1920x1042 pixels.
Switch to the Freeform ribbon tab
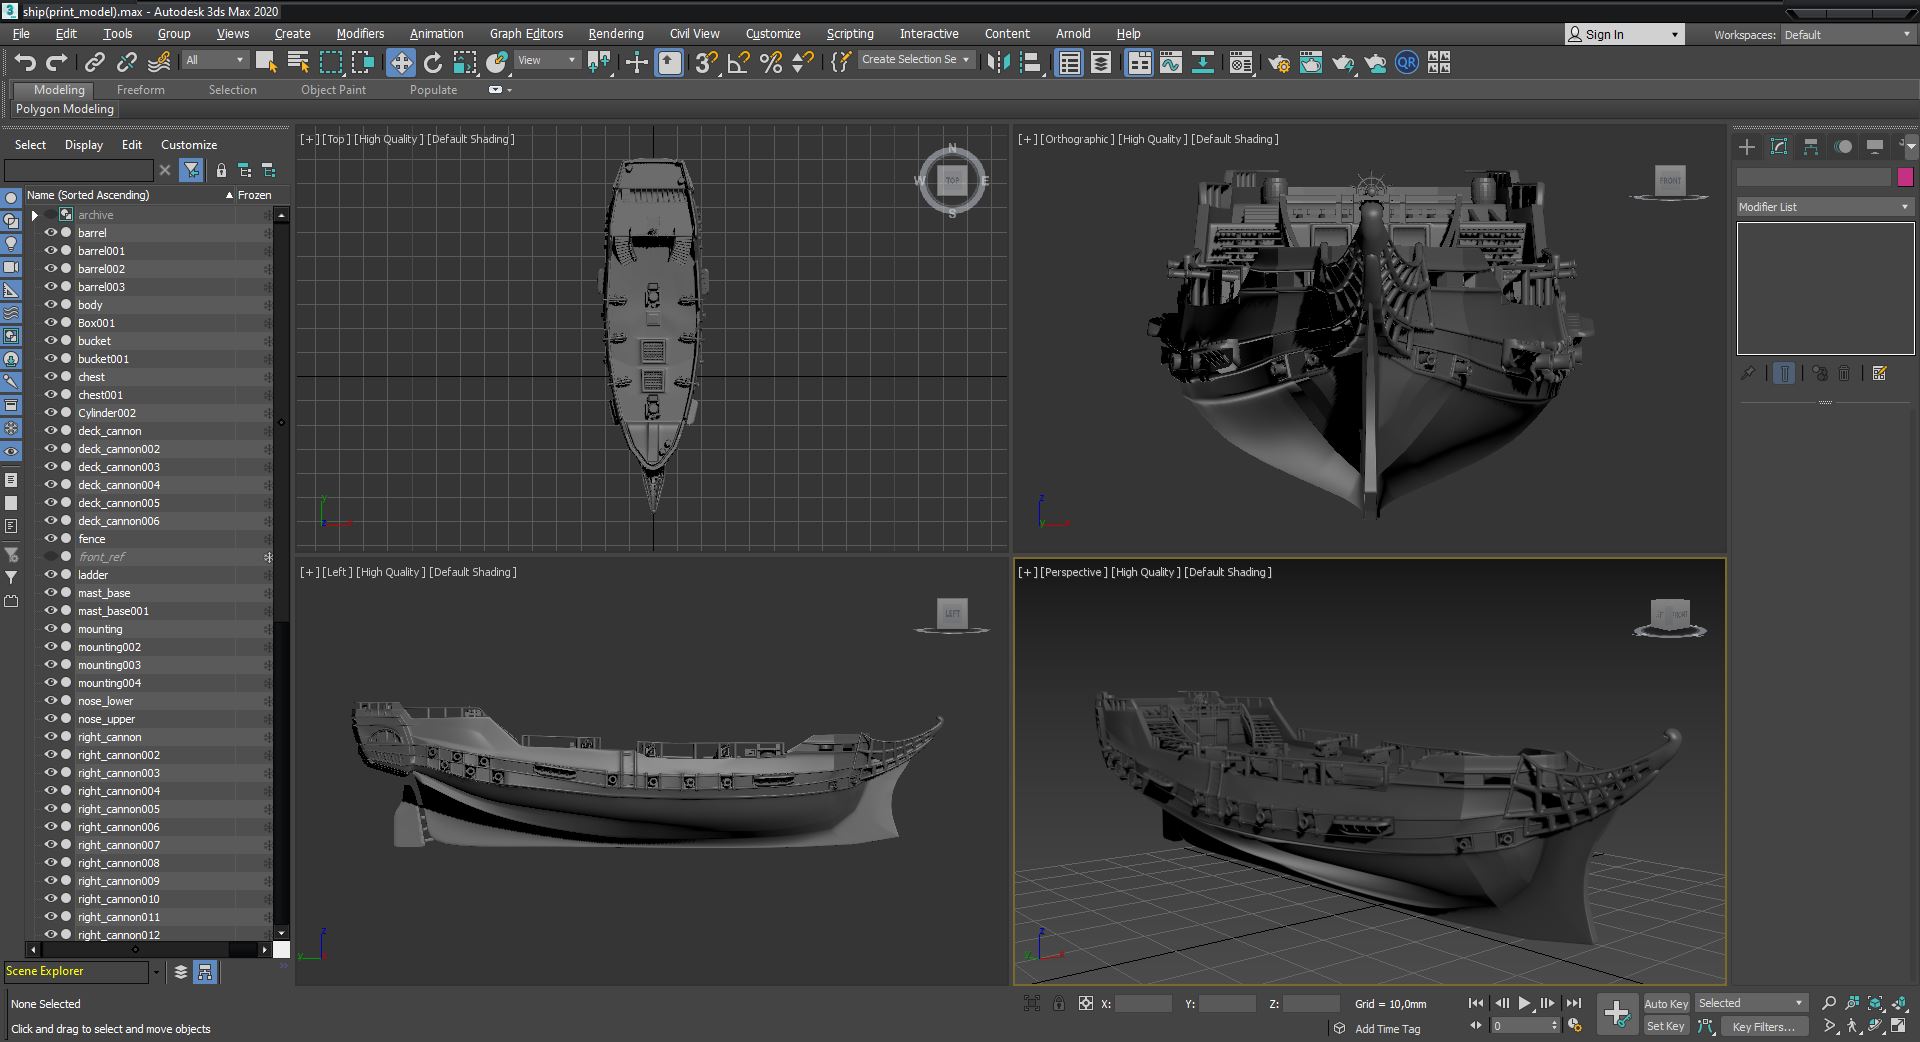[x=140, y=90]
